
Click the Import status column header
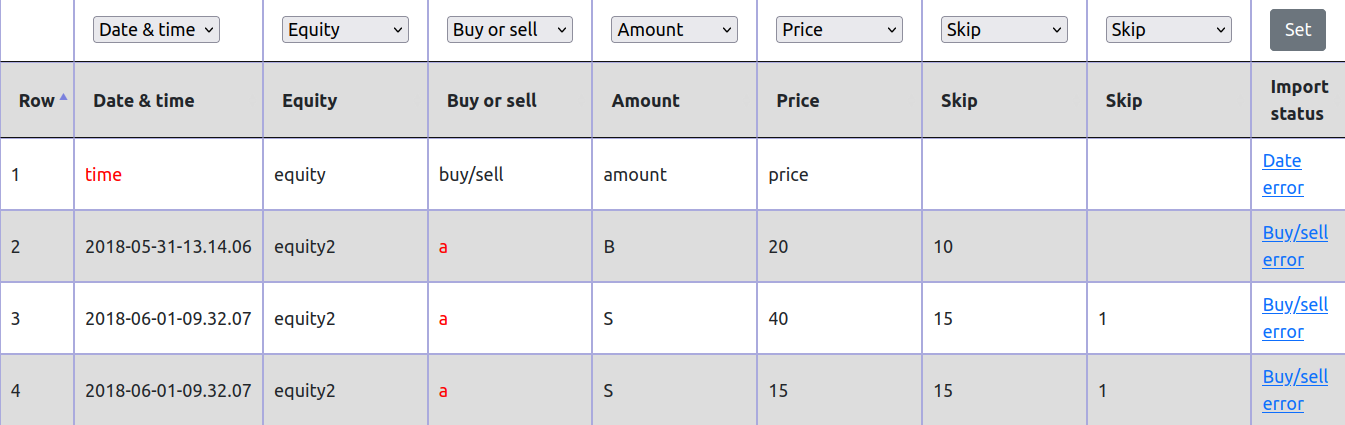(x=1298, y=100)
